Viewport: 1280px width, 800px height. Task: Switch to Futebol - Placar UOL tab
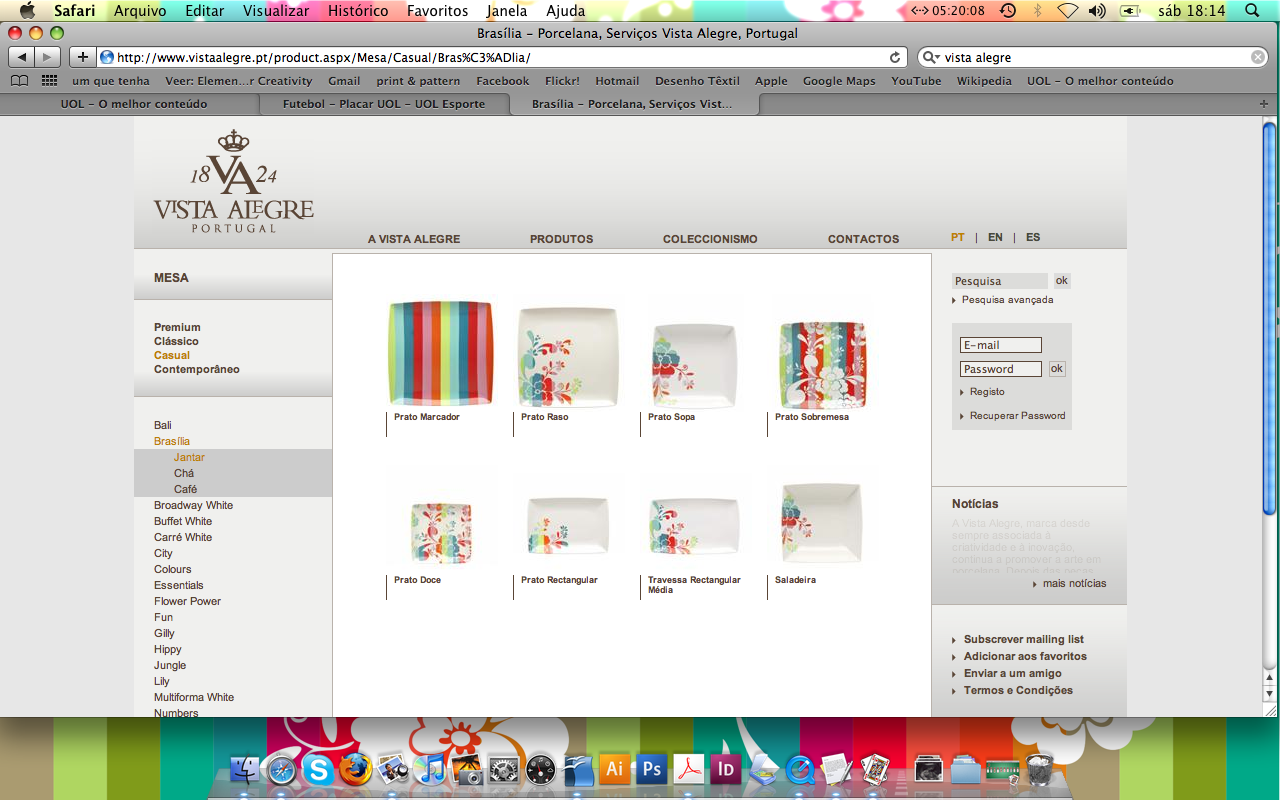point(384,104)
